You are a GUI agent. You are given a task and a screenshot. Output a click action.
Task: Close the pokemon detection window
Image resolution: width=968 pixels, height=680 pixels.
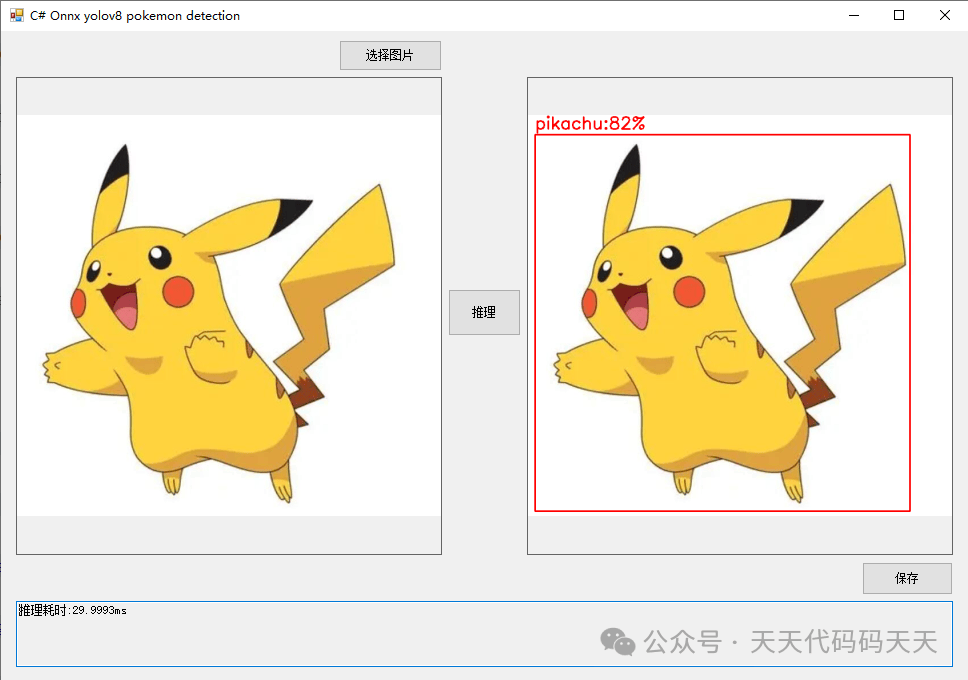pyautogui.click(x=945, y=15)
